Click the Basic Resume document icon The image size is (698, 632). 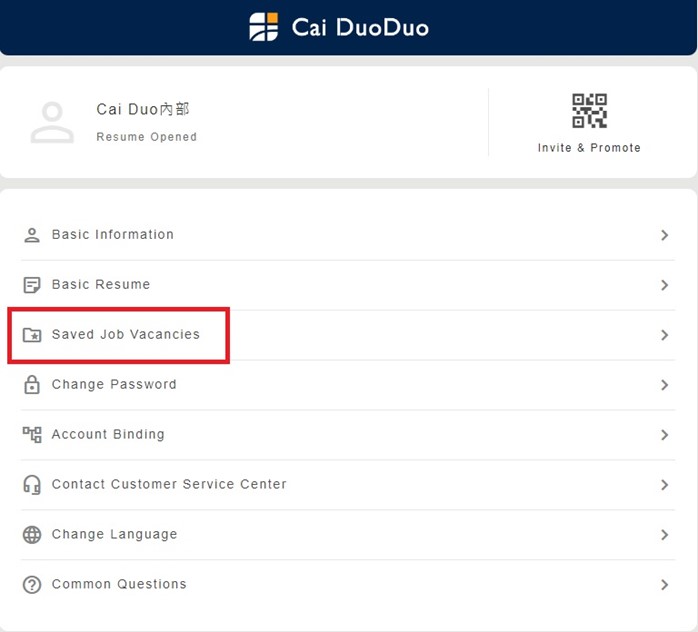[32, 285]
